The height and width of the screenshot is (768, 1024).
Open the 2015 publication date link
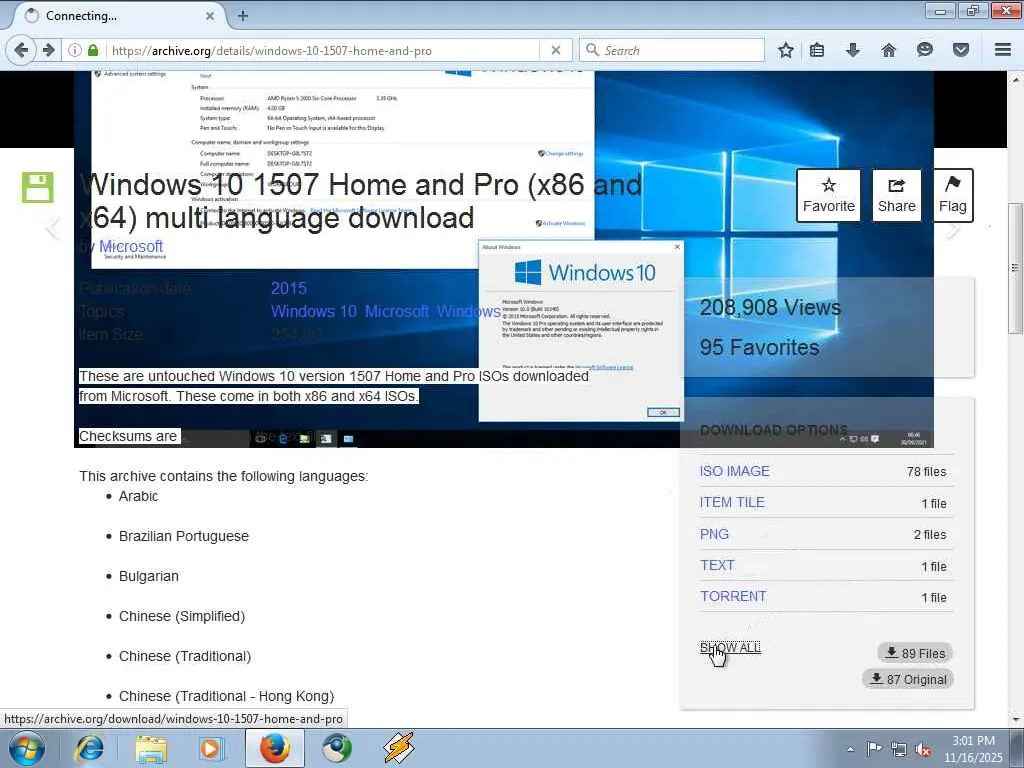click(289, 288)
